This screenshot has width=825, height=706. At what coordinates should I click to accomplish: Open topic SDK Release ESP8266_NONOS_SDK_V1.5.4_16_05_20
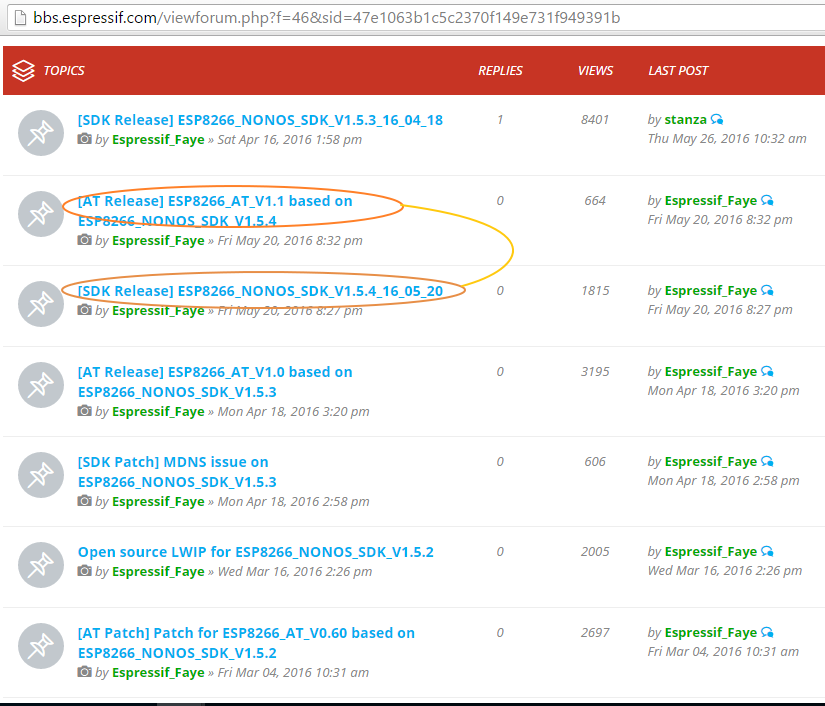260,291
